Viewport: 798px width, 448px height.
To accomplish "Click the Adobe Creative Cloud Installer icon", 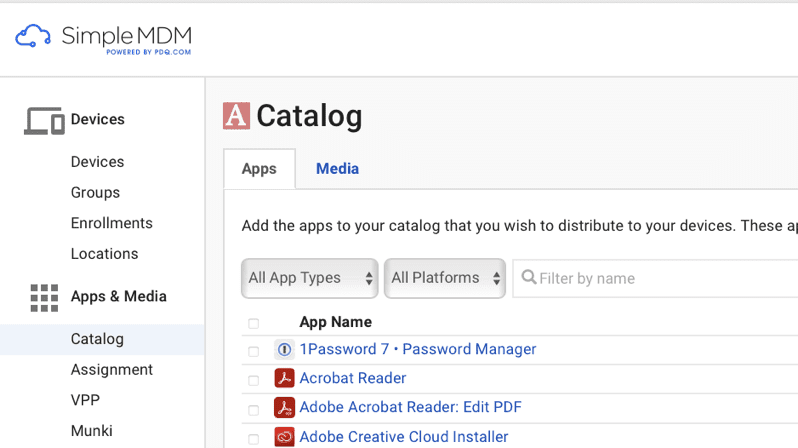I will coord(284,437).
